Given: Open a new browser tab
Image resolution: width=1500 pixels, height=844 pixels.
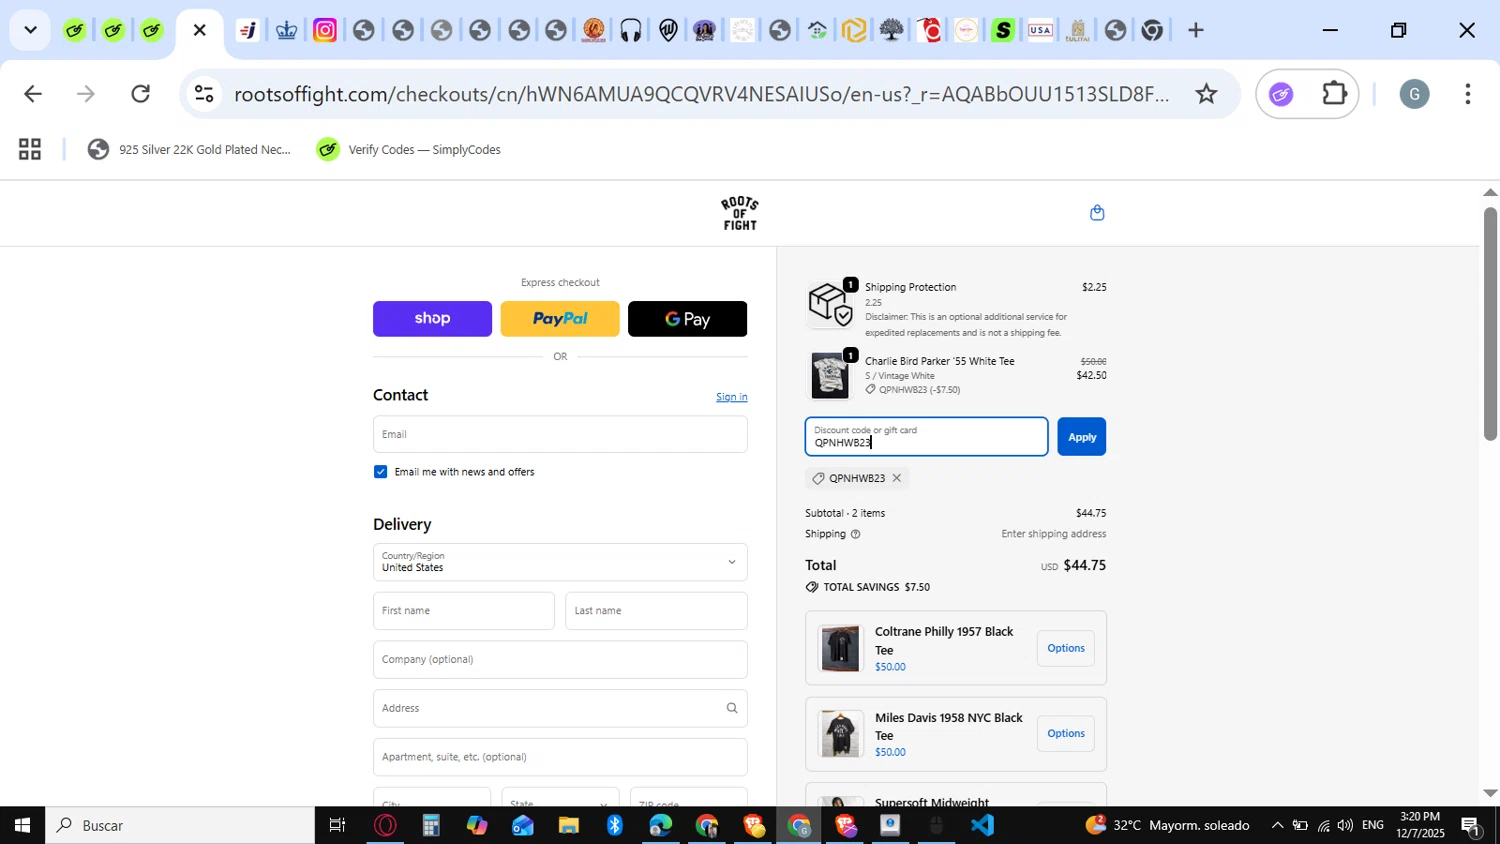Looking at the screenshot, I should 1195,30.
